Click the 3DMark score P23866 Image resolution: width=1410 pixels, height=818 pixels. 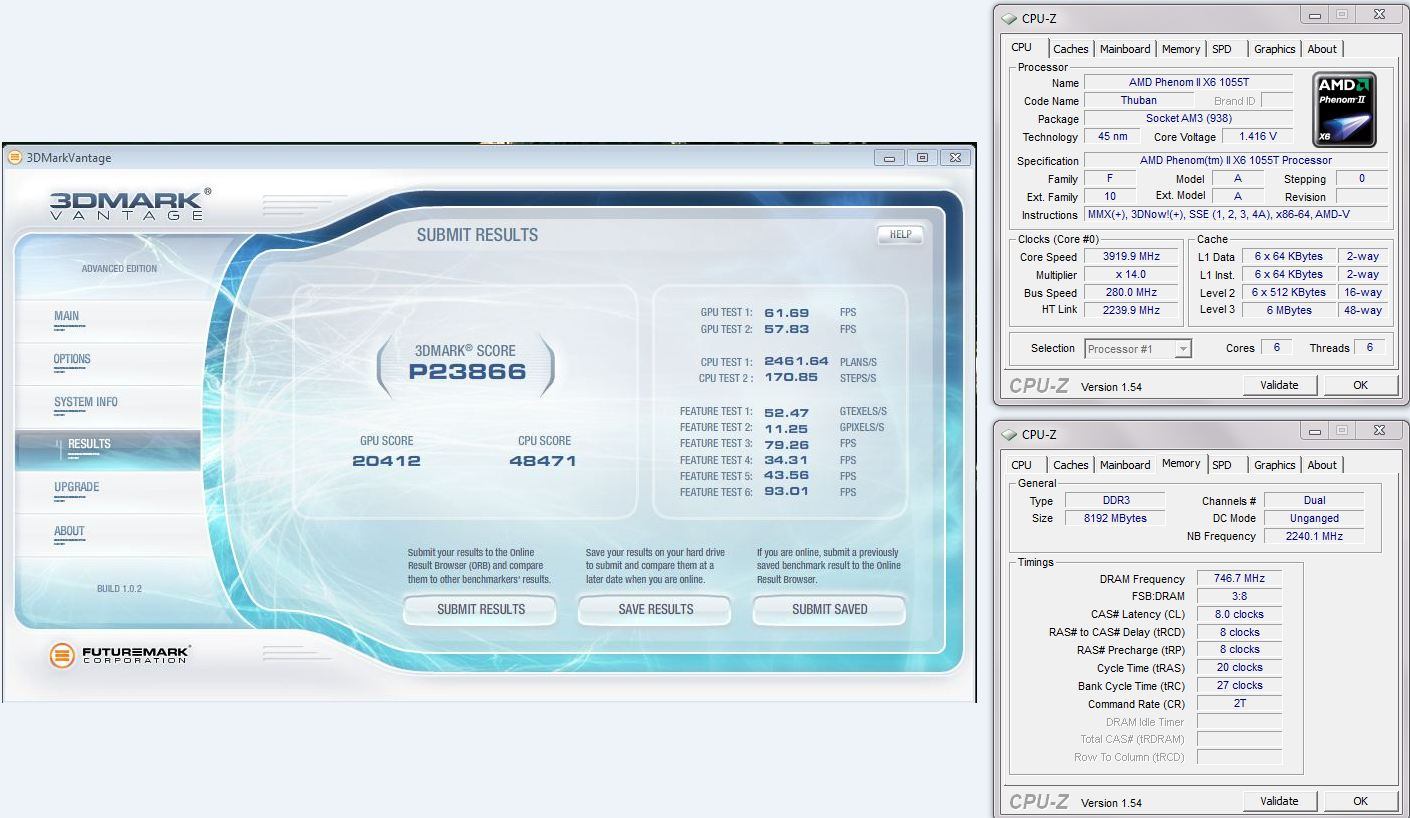pyautogui.click(x=467, y=371)
